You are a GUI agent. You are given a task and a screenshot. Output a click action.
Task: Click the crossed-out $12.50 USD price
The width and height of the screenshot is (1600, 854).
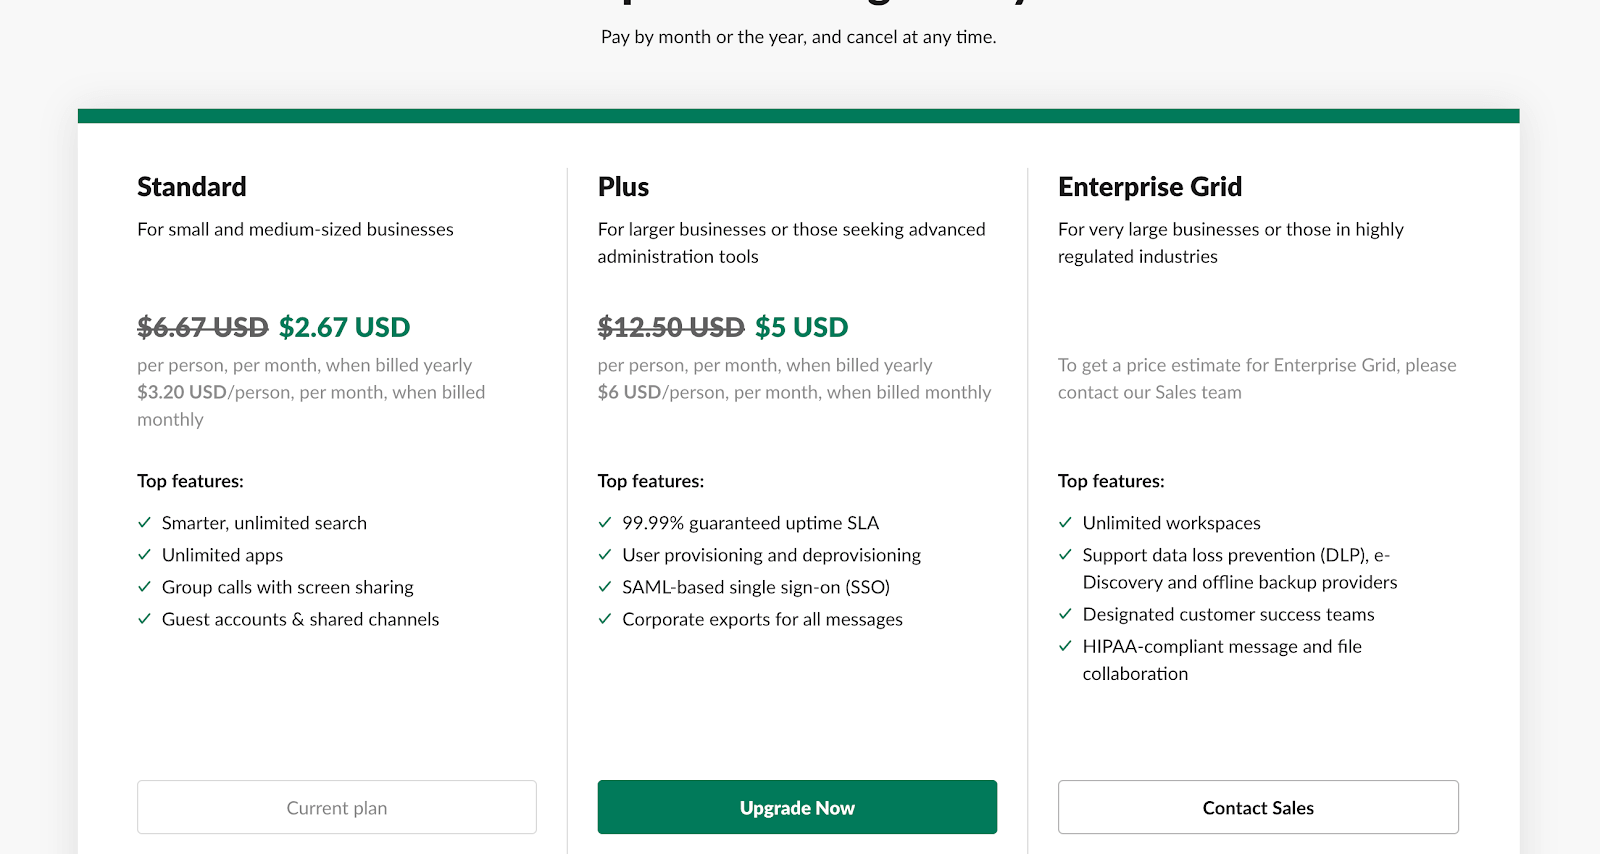click(x=671, y=327)
